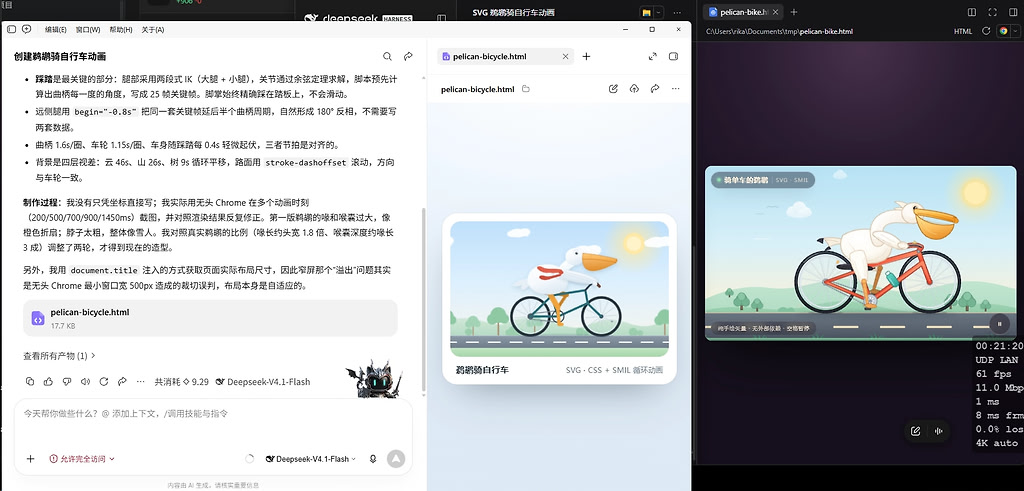Regenerate the assistant response
The height and width of the screenshot is (491, 1024).
[x=103, y=381]
